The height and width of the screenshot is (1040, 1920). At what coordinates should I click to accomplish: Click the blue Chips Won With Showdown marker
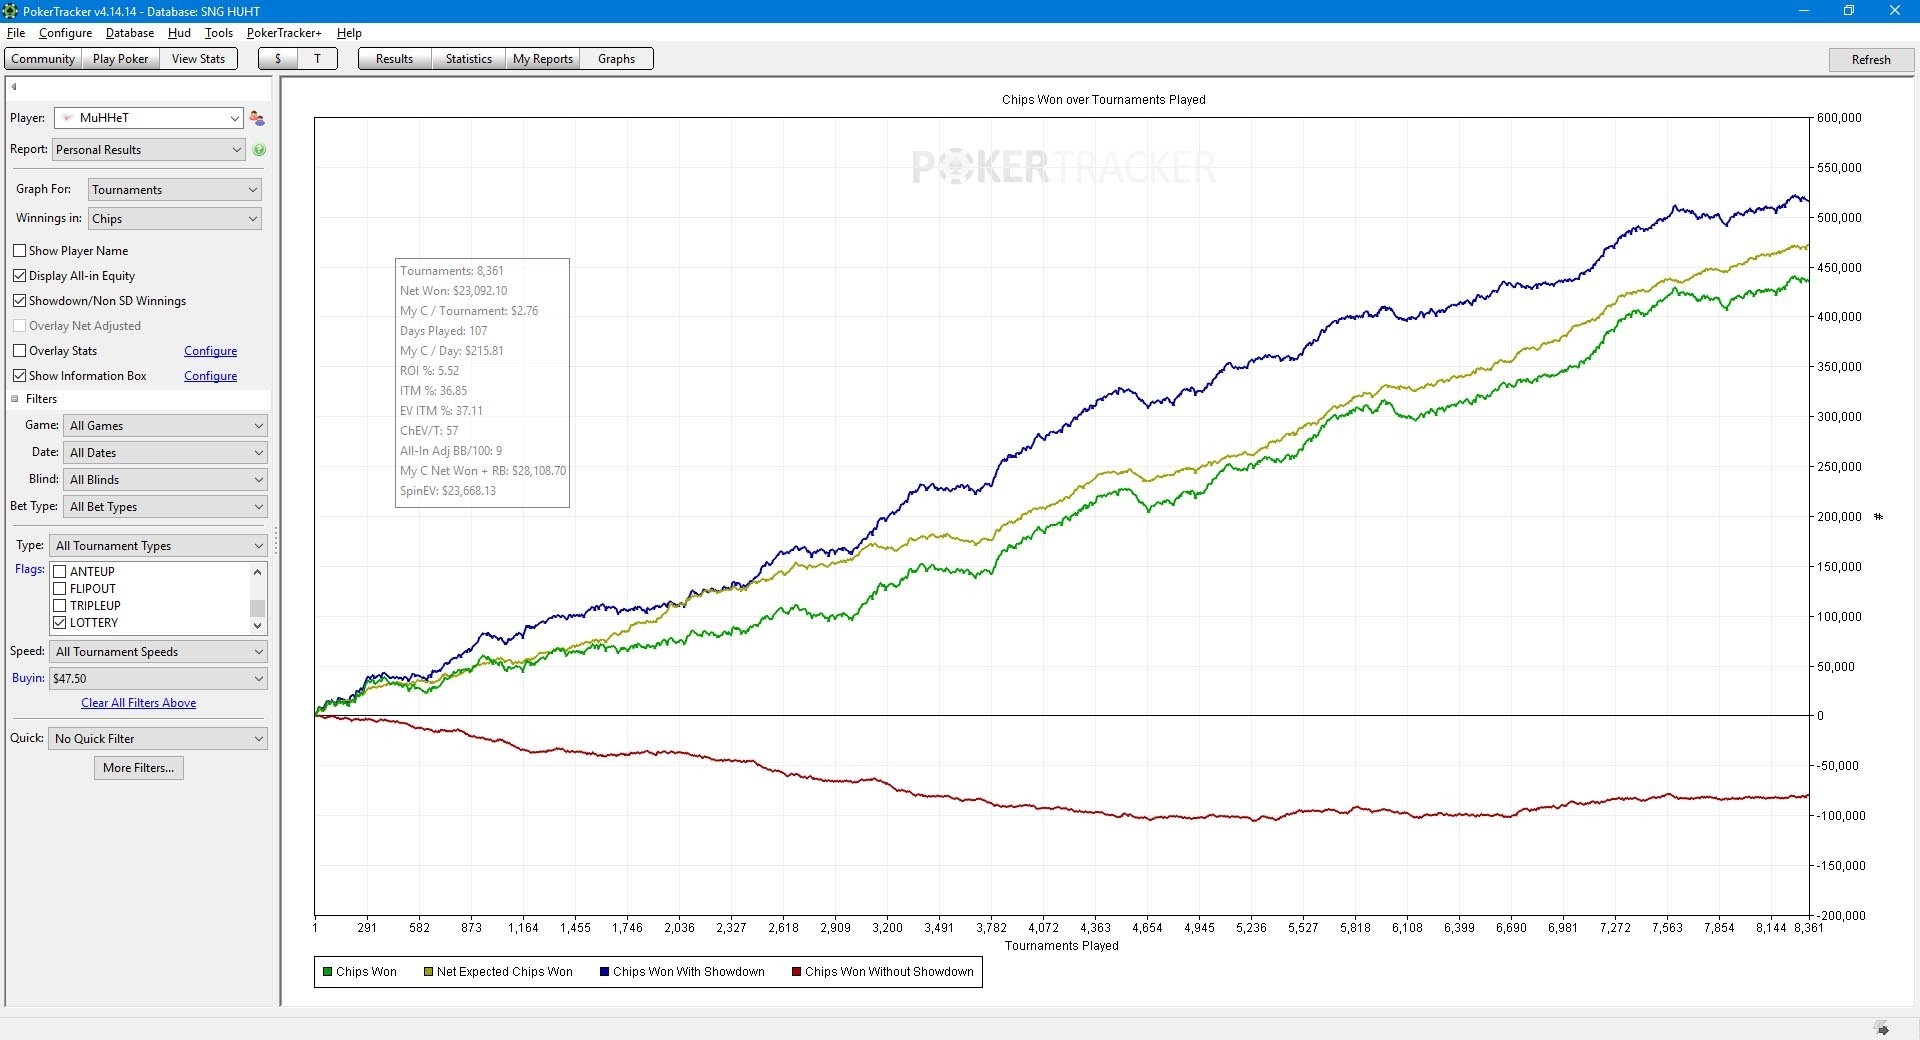pyautogui.click(x=604, y=972)
